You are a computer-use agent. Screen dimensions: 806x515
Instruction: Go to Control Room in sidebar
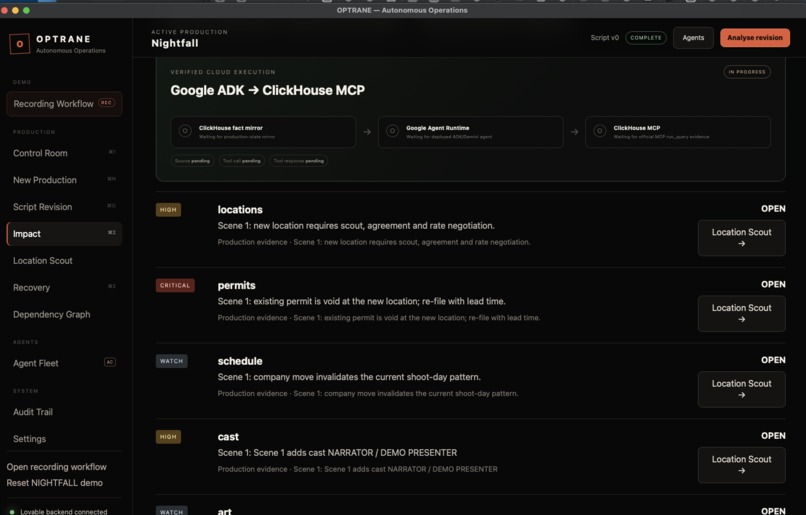64,153
